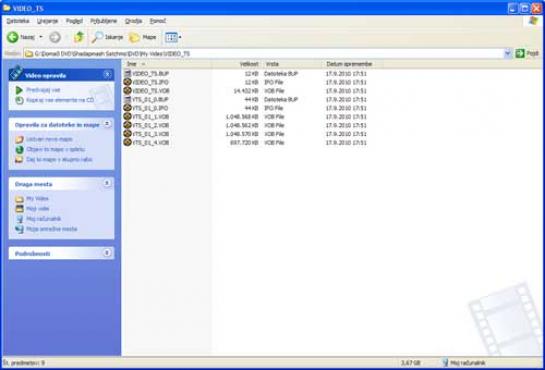
Task: Open the Pomoč menu
Action: [x=158, y=21]
